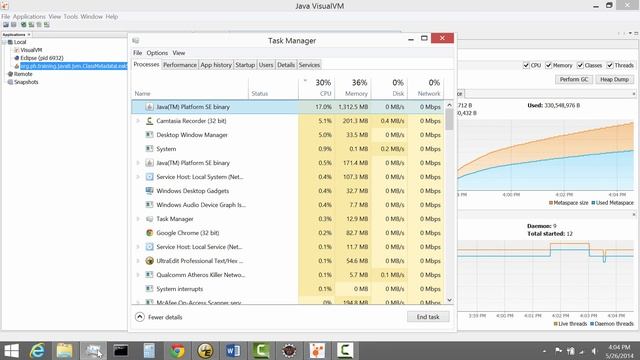This screenshot has height=360, width=640.
Task: Switch to the Details tab
Action: pyautogui.click(x=286, y=65)
